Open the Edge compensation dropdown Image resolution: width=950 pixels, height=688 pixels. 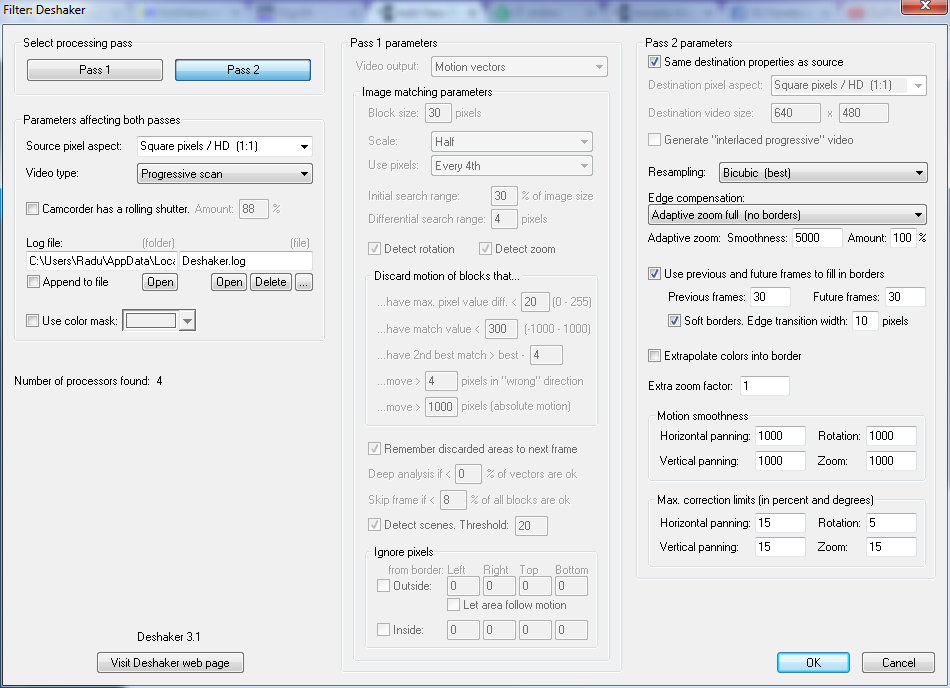click(787, 214)
